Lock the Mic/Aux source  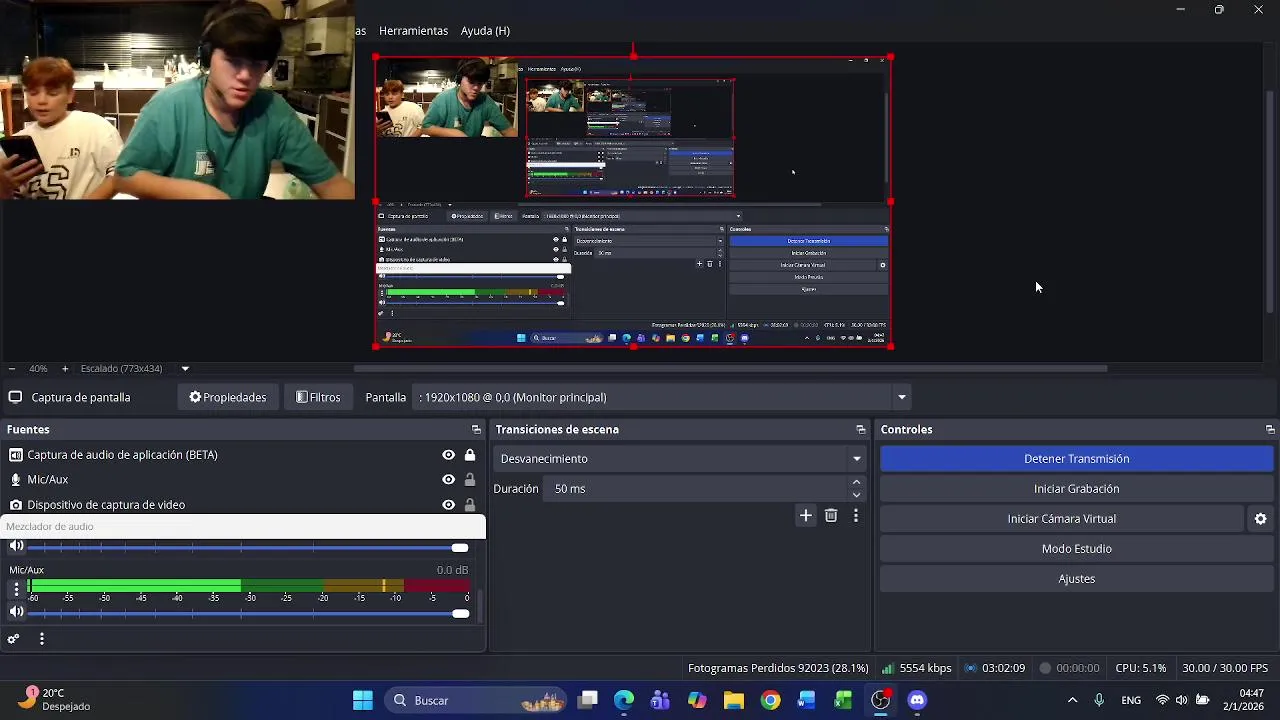470,480
